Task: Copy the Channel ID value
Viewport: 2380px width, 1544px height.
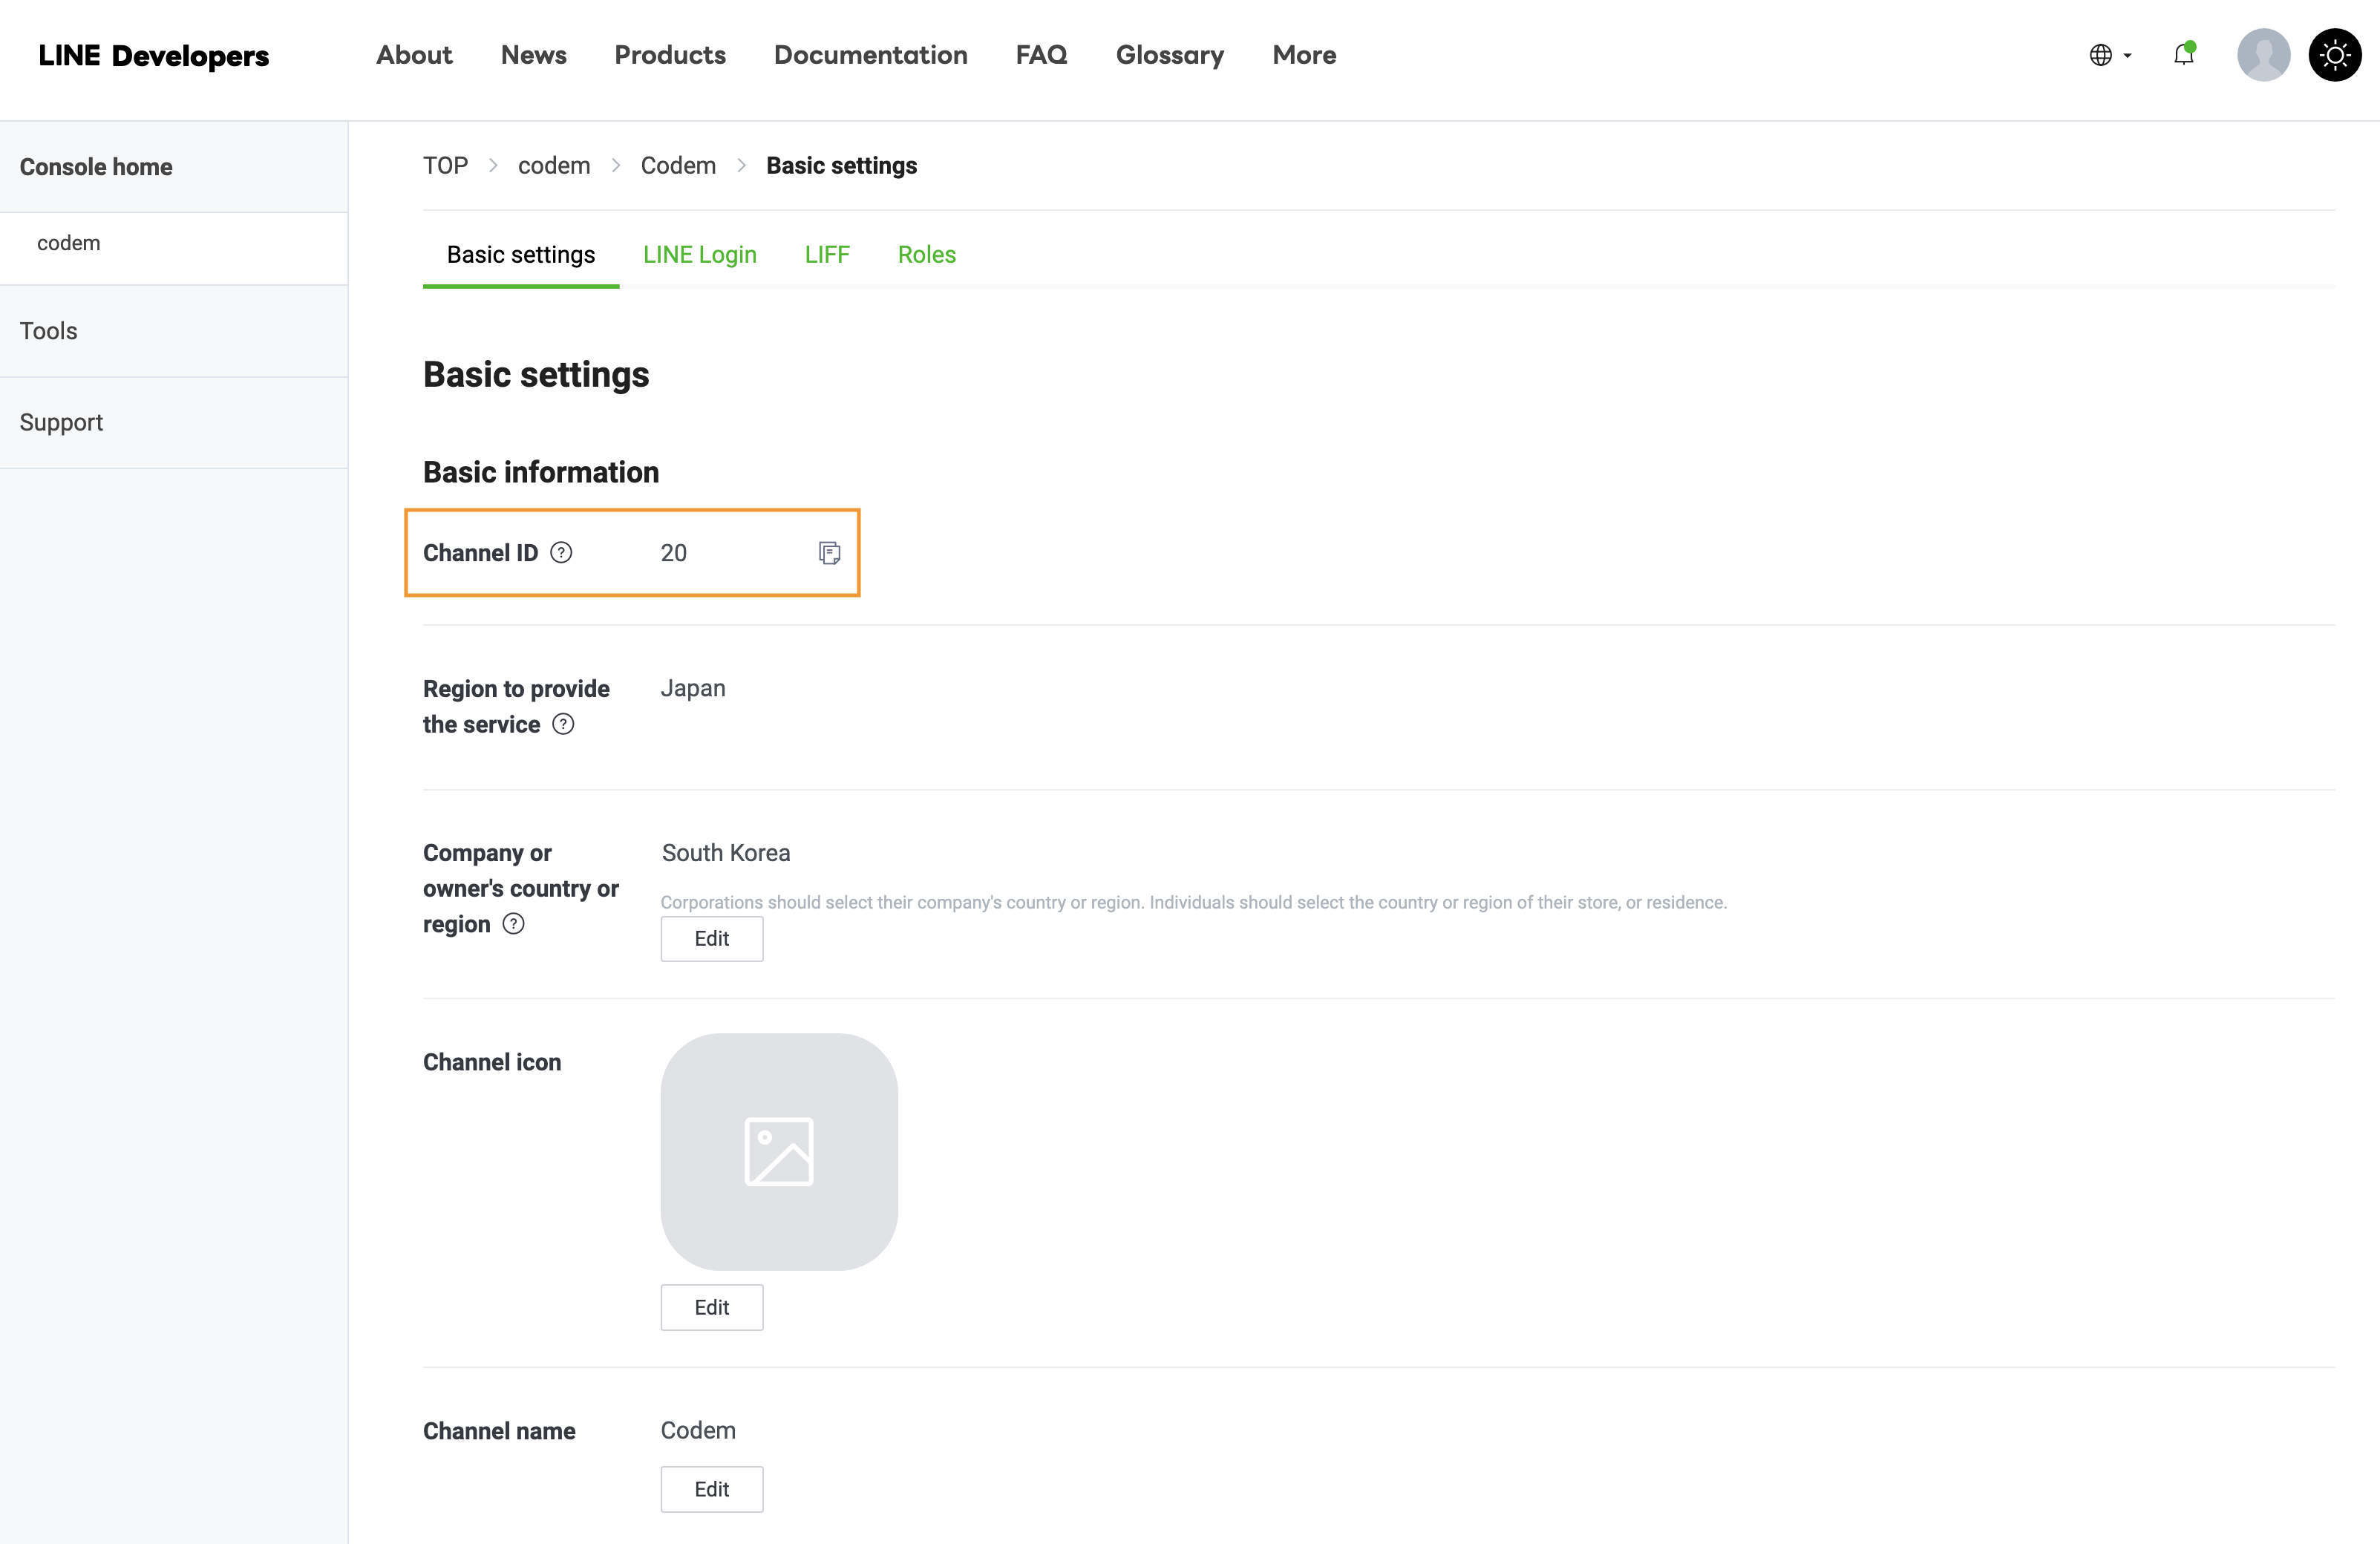Action: (829, 553)
